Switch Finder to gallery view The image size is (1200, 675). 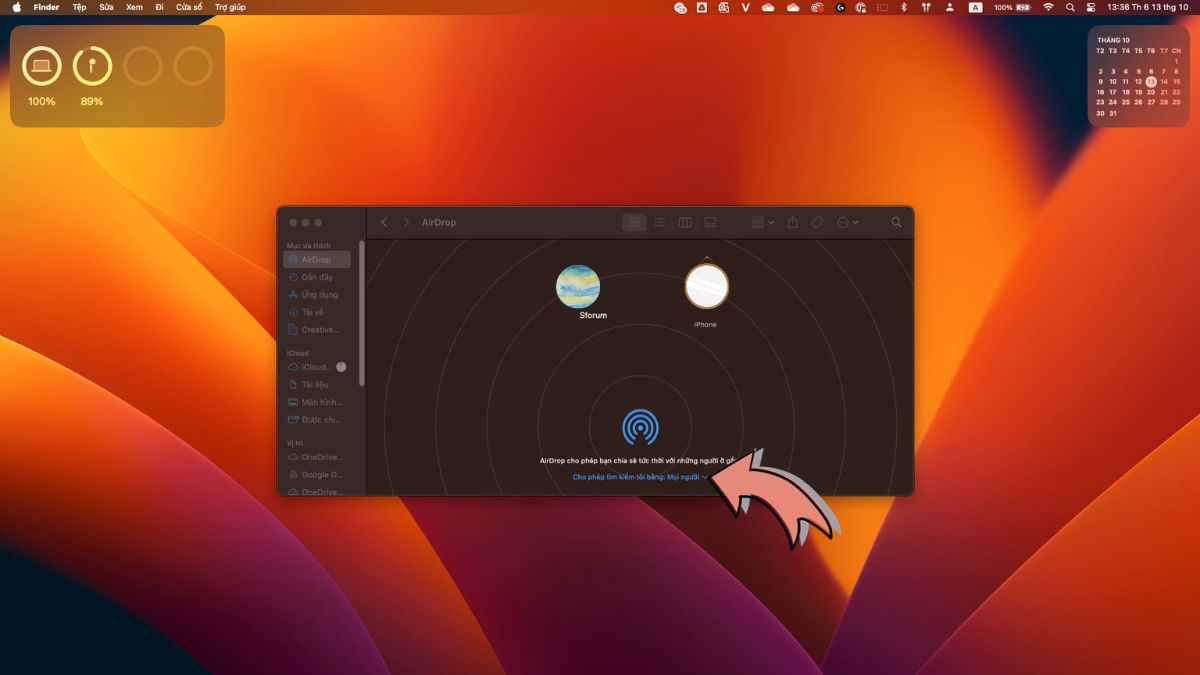click(x=710, y=222)
